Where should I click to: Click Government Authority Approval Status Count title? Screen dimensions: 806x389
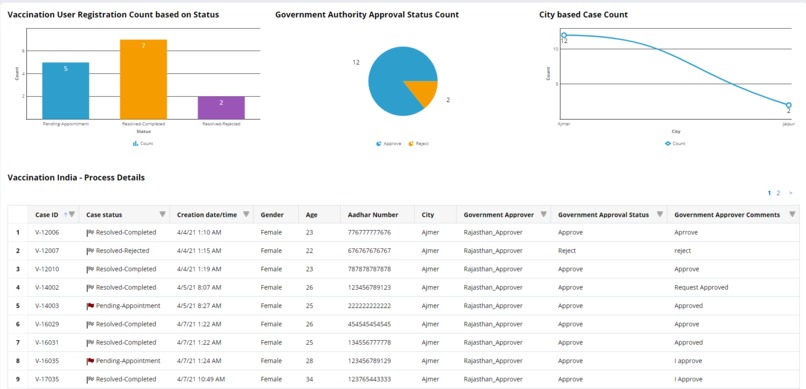[x=367, y=15]
